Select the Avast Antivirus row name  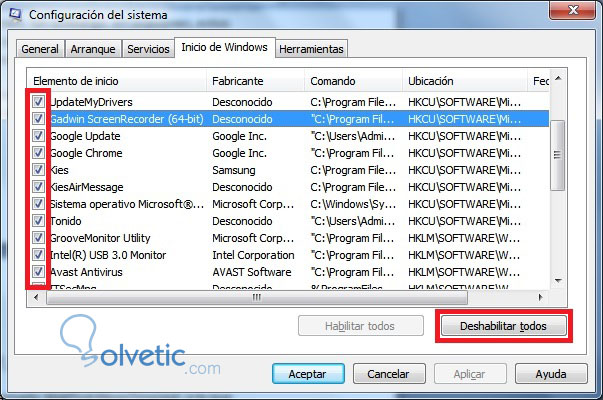coord(87,272)
